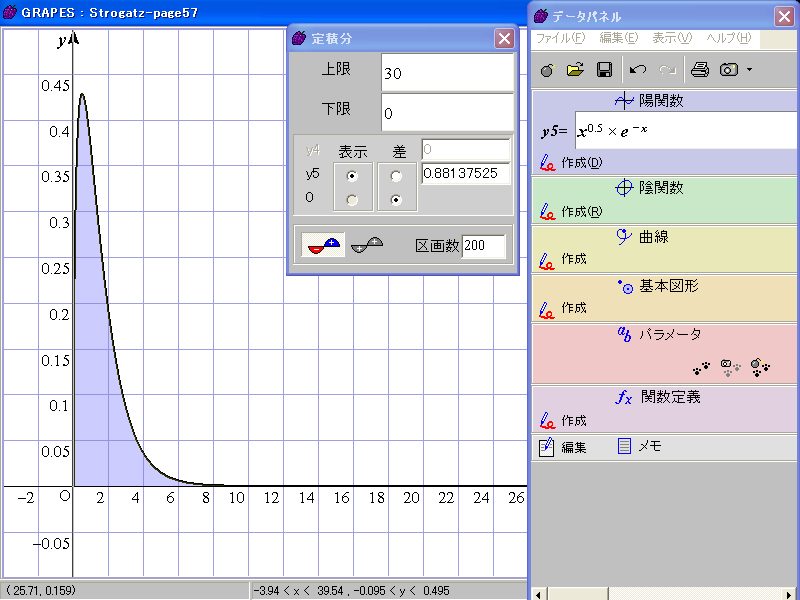Select the 0 row 表示 radio button

coord(352,199)
